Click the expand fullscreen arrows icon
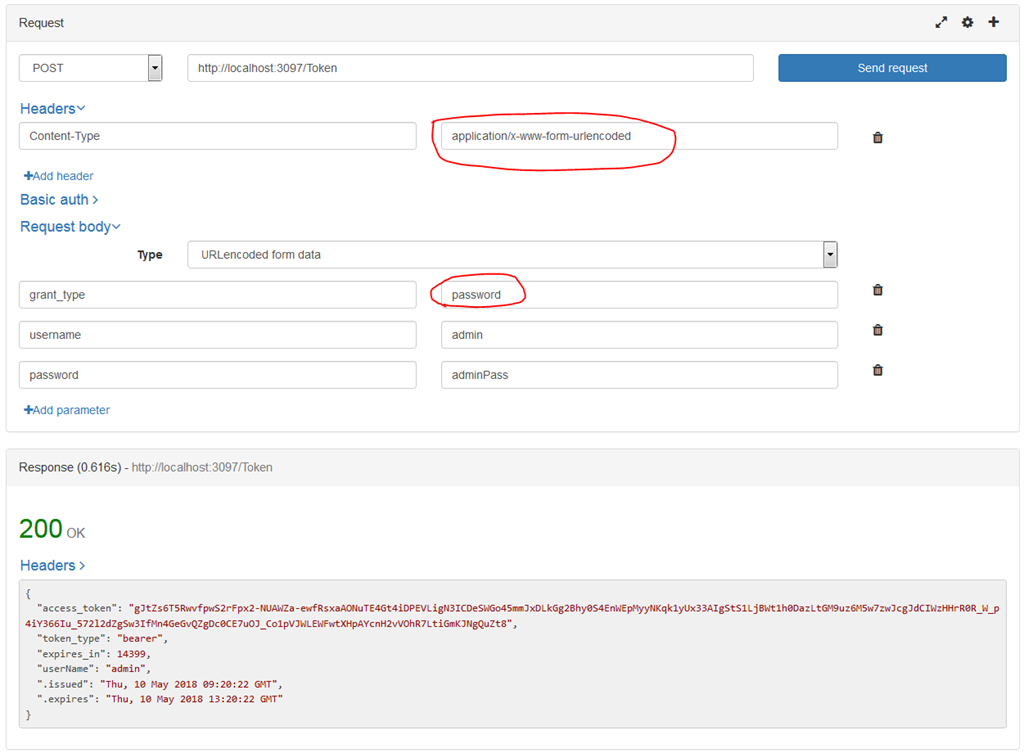Image resolution: width=1024 pixels, height=753 pixels. [x=941, y=23]
